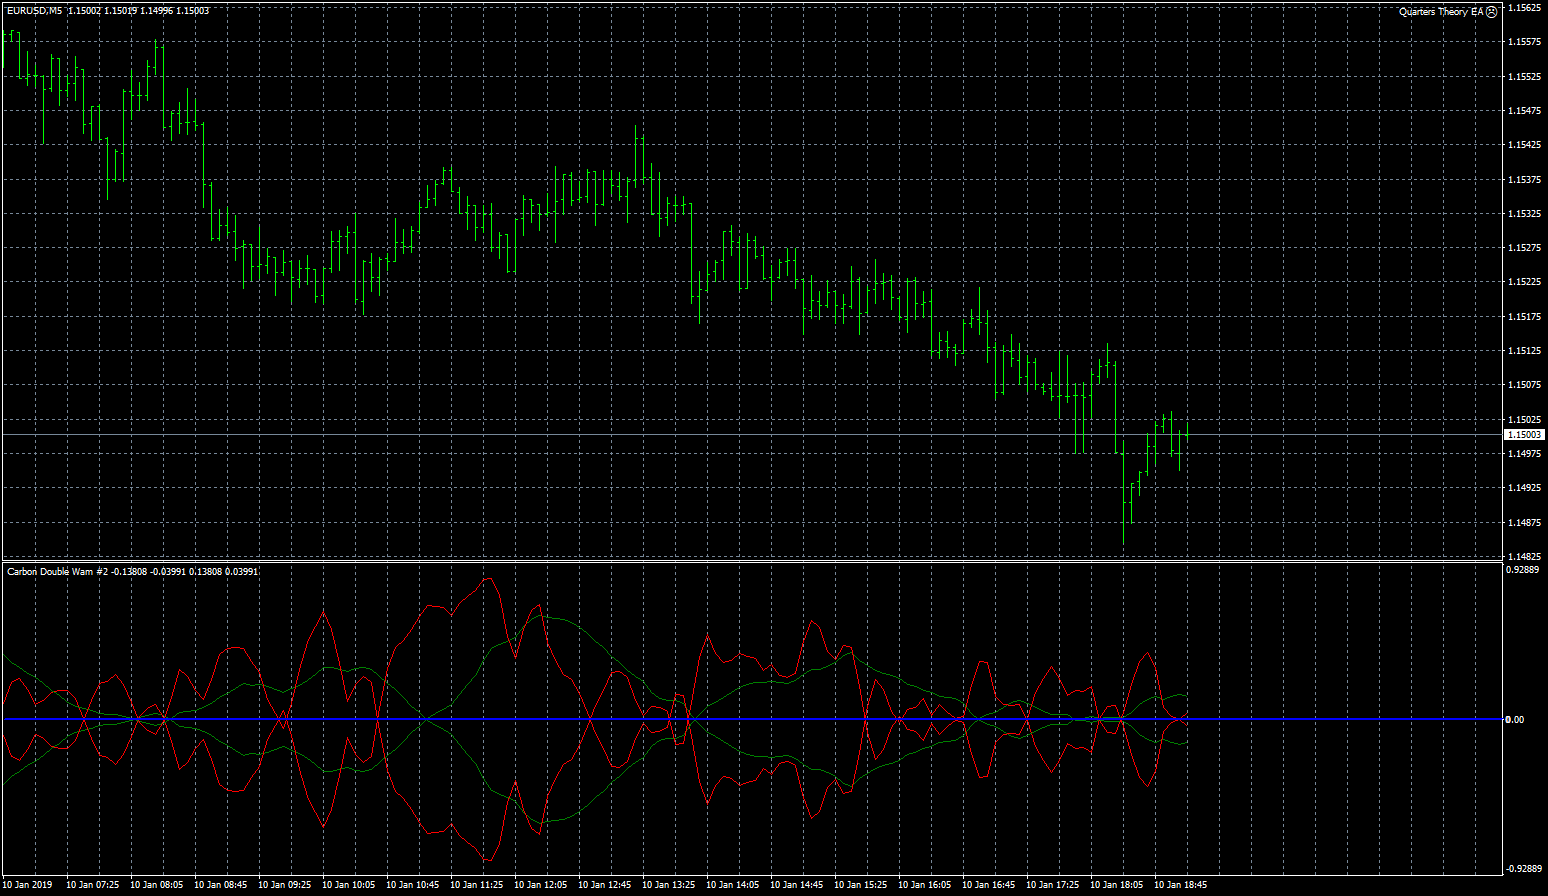The width and height of the screenshot is (1548, 896).
Task: Click price scale value 1.15575
Action: point(1524,42)
